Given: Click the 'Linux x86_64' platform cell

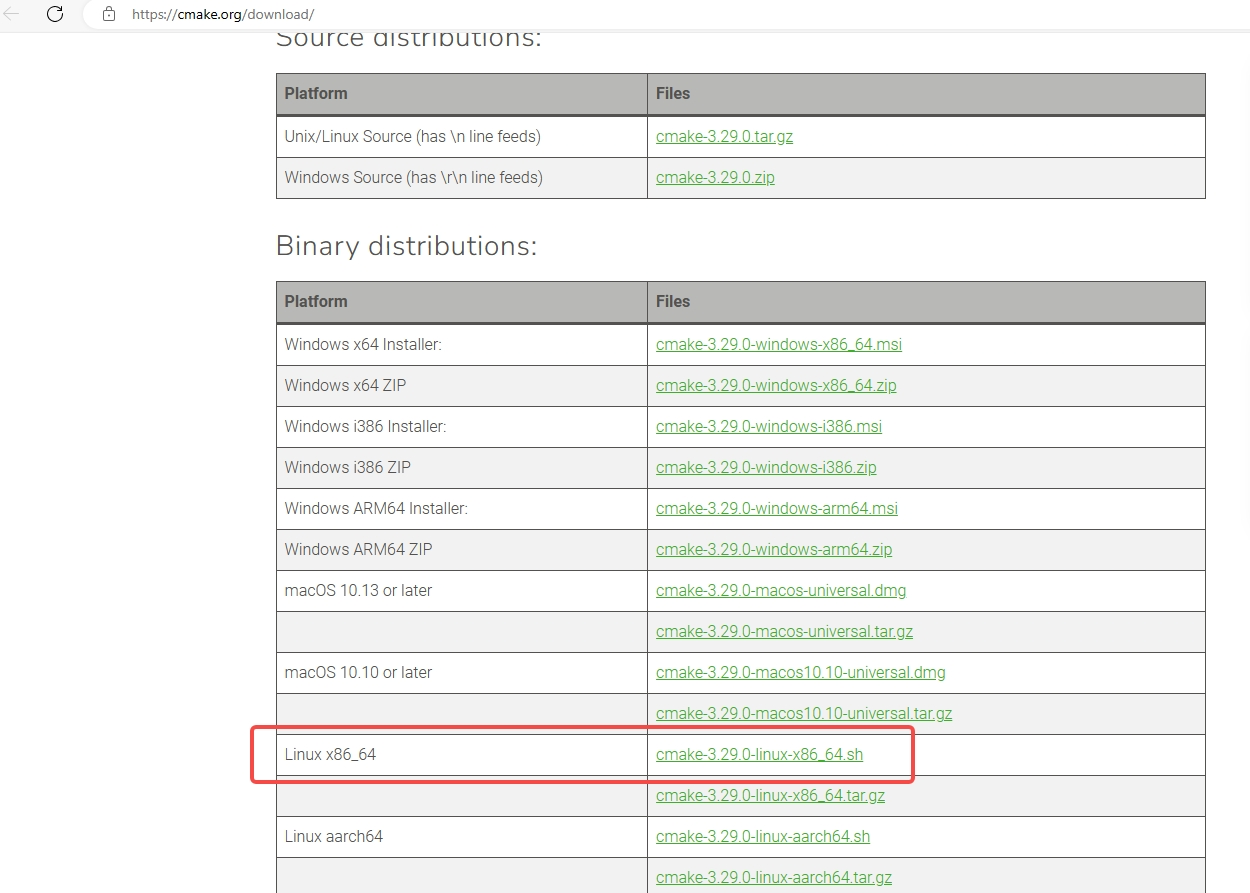Looking at the screenshot, I should [x=462, y=754].
